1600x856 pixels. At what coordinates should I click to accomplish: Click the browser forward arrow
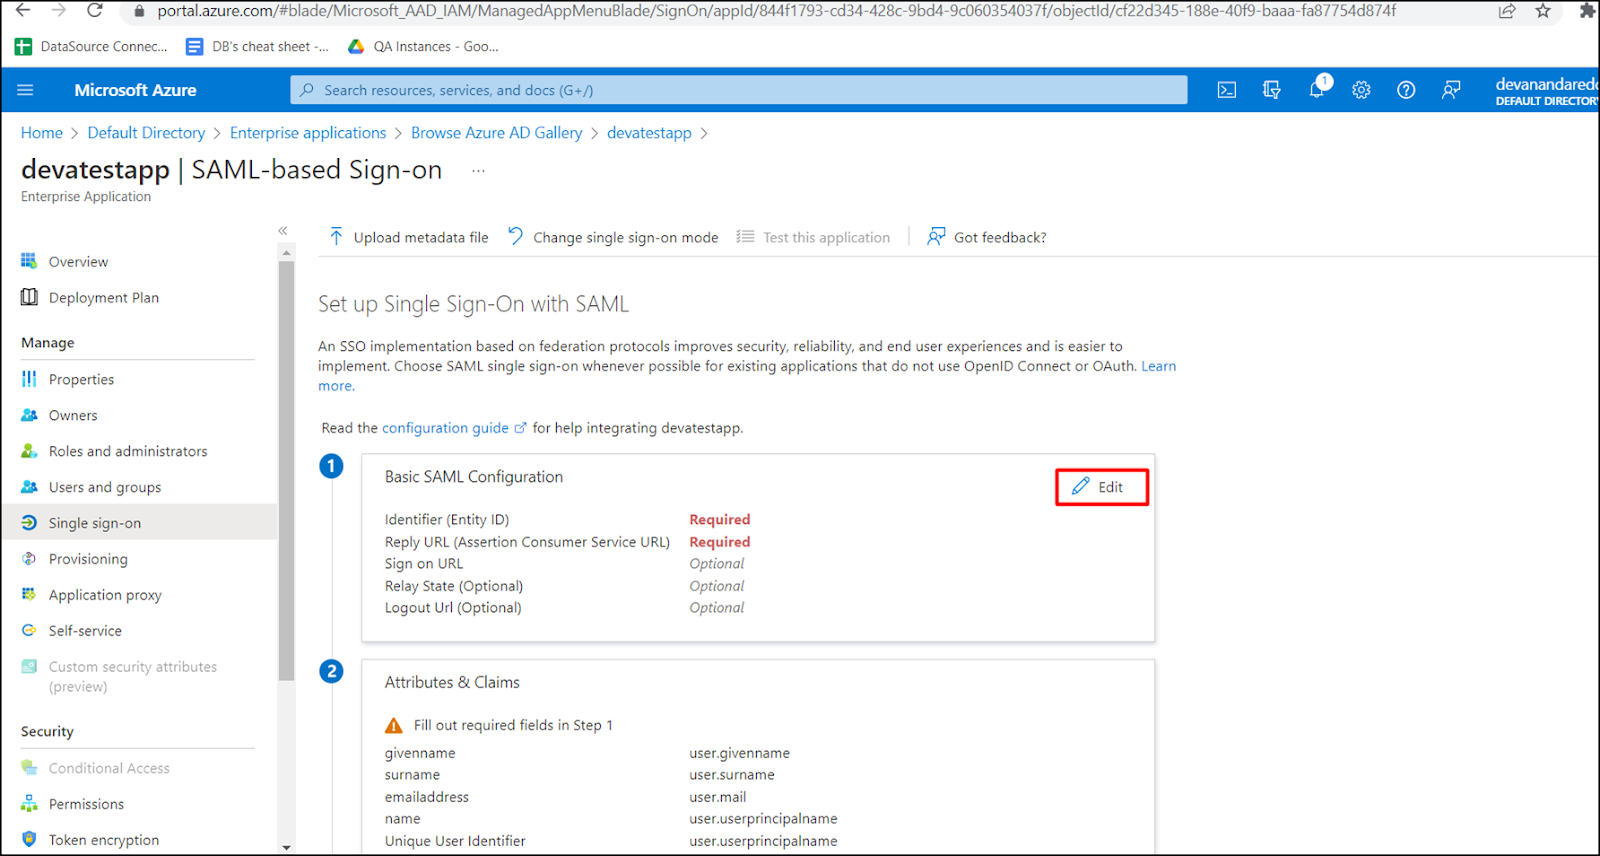(58, 11)
